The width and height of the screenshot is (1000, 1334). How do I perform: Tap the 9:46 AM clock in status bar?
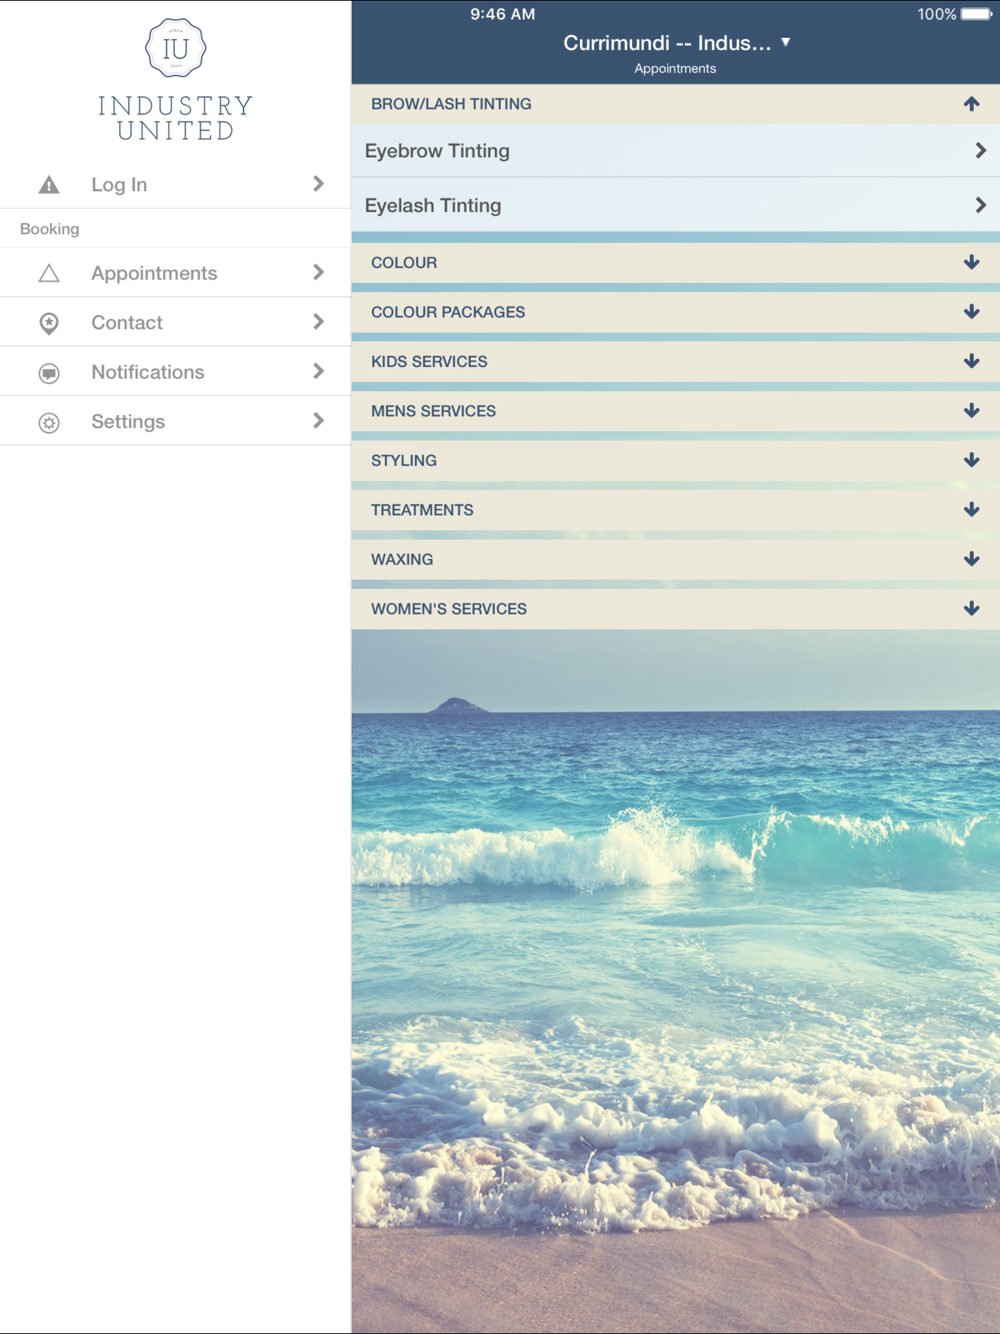pyautogui.click(x=503, y=14)
